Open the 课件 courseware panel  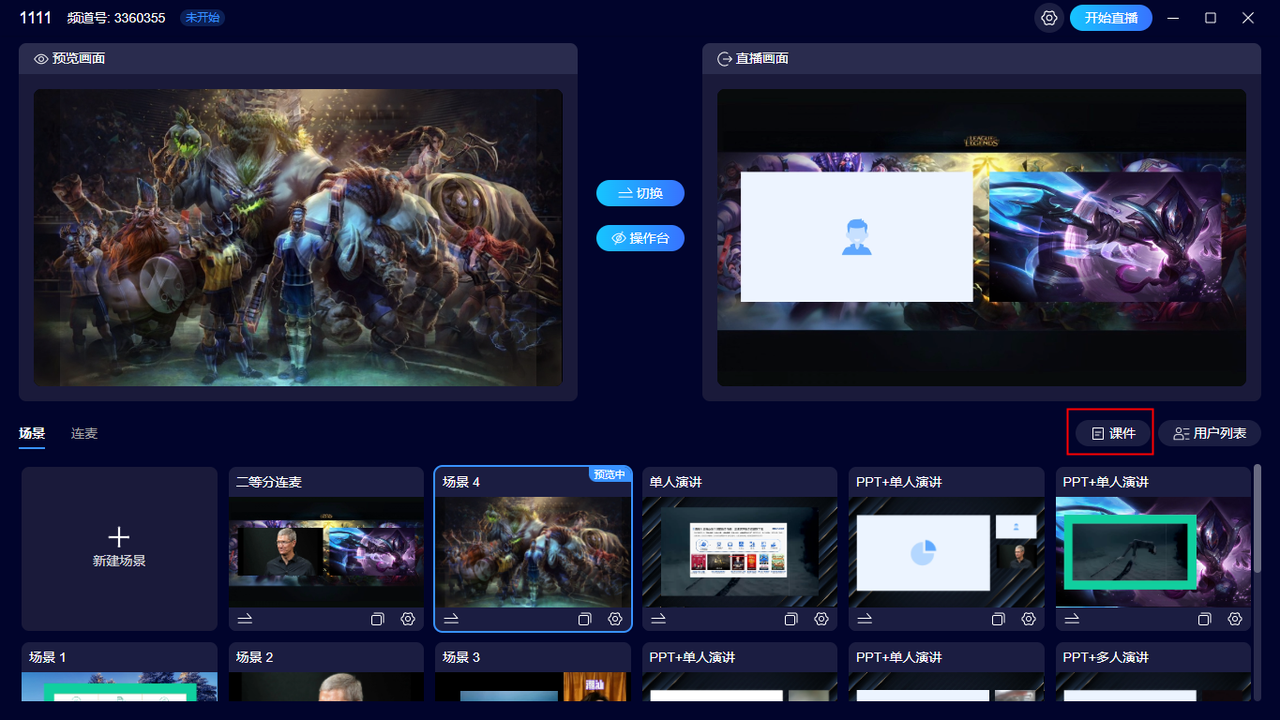[1114, 433]
